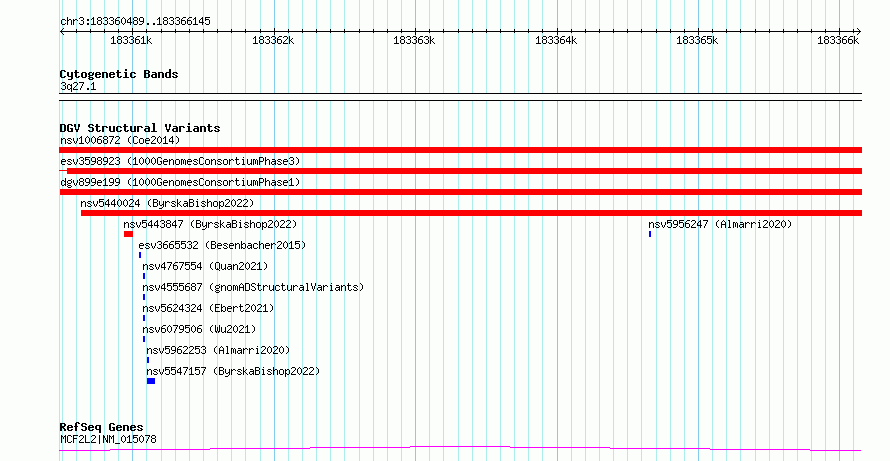890x461 pixels.
Task: Click the blue tick under esv3665532
Action: click(x=140, y=255)
